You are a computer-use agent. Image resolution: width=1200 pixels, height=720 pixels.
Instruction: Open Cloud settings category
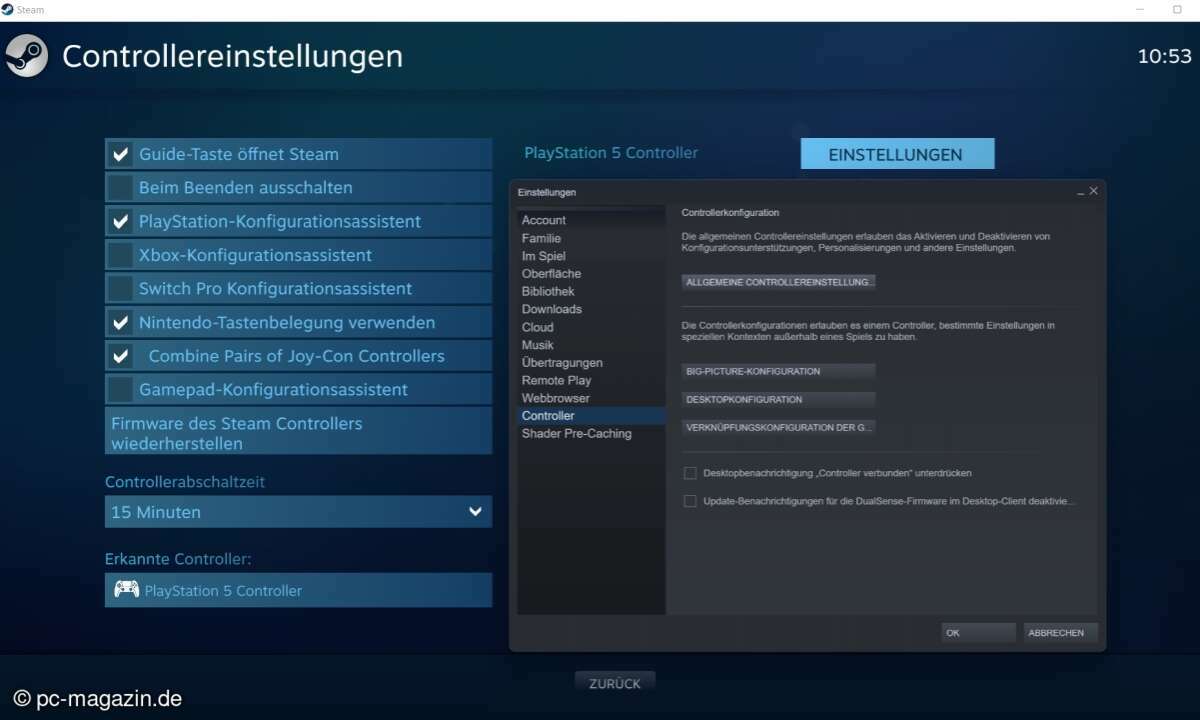(591, 327)
